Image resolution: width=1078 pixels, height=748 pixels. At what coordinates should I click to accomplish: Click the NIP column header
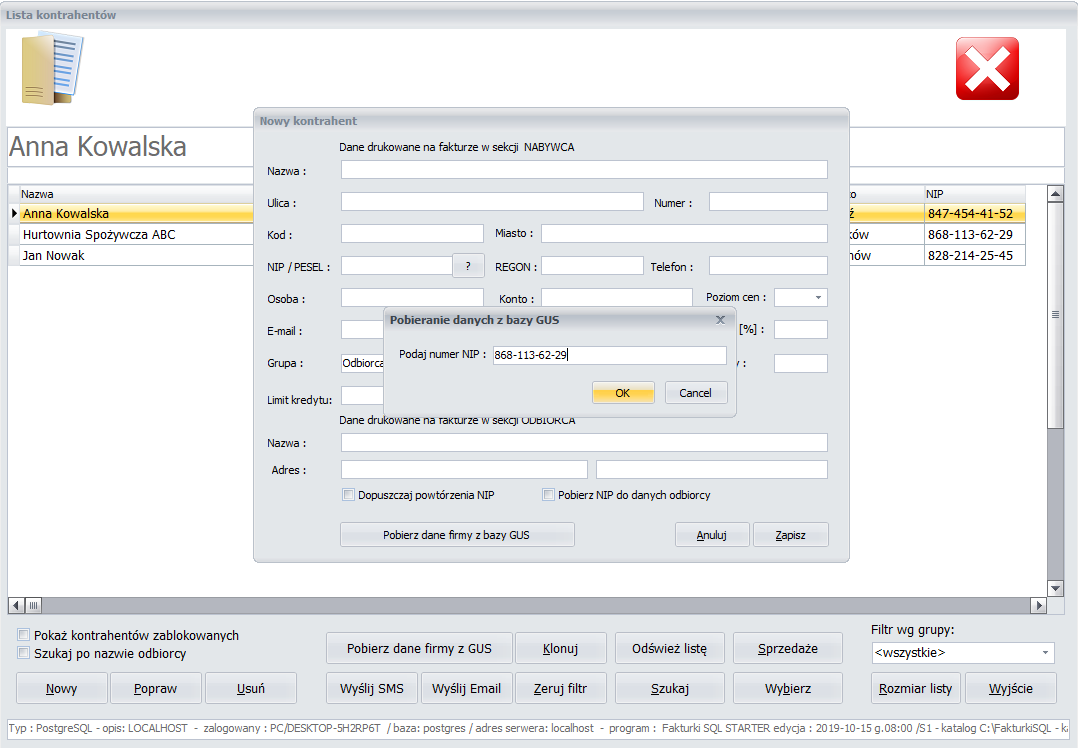(x=975, y=194)
